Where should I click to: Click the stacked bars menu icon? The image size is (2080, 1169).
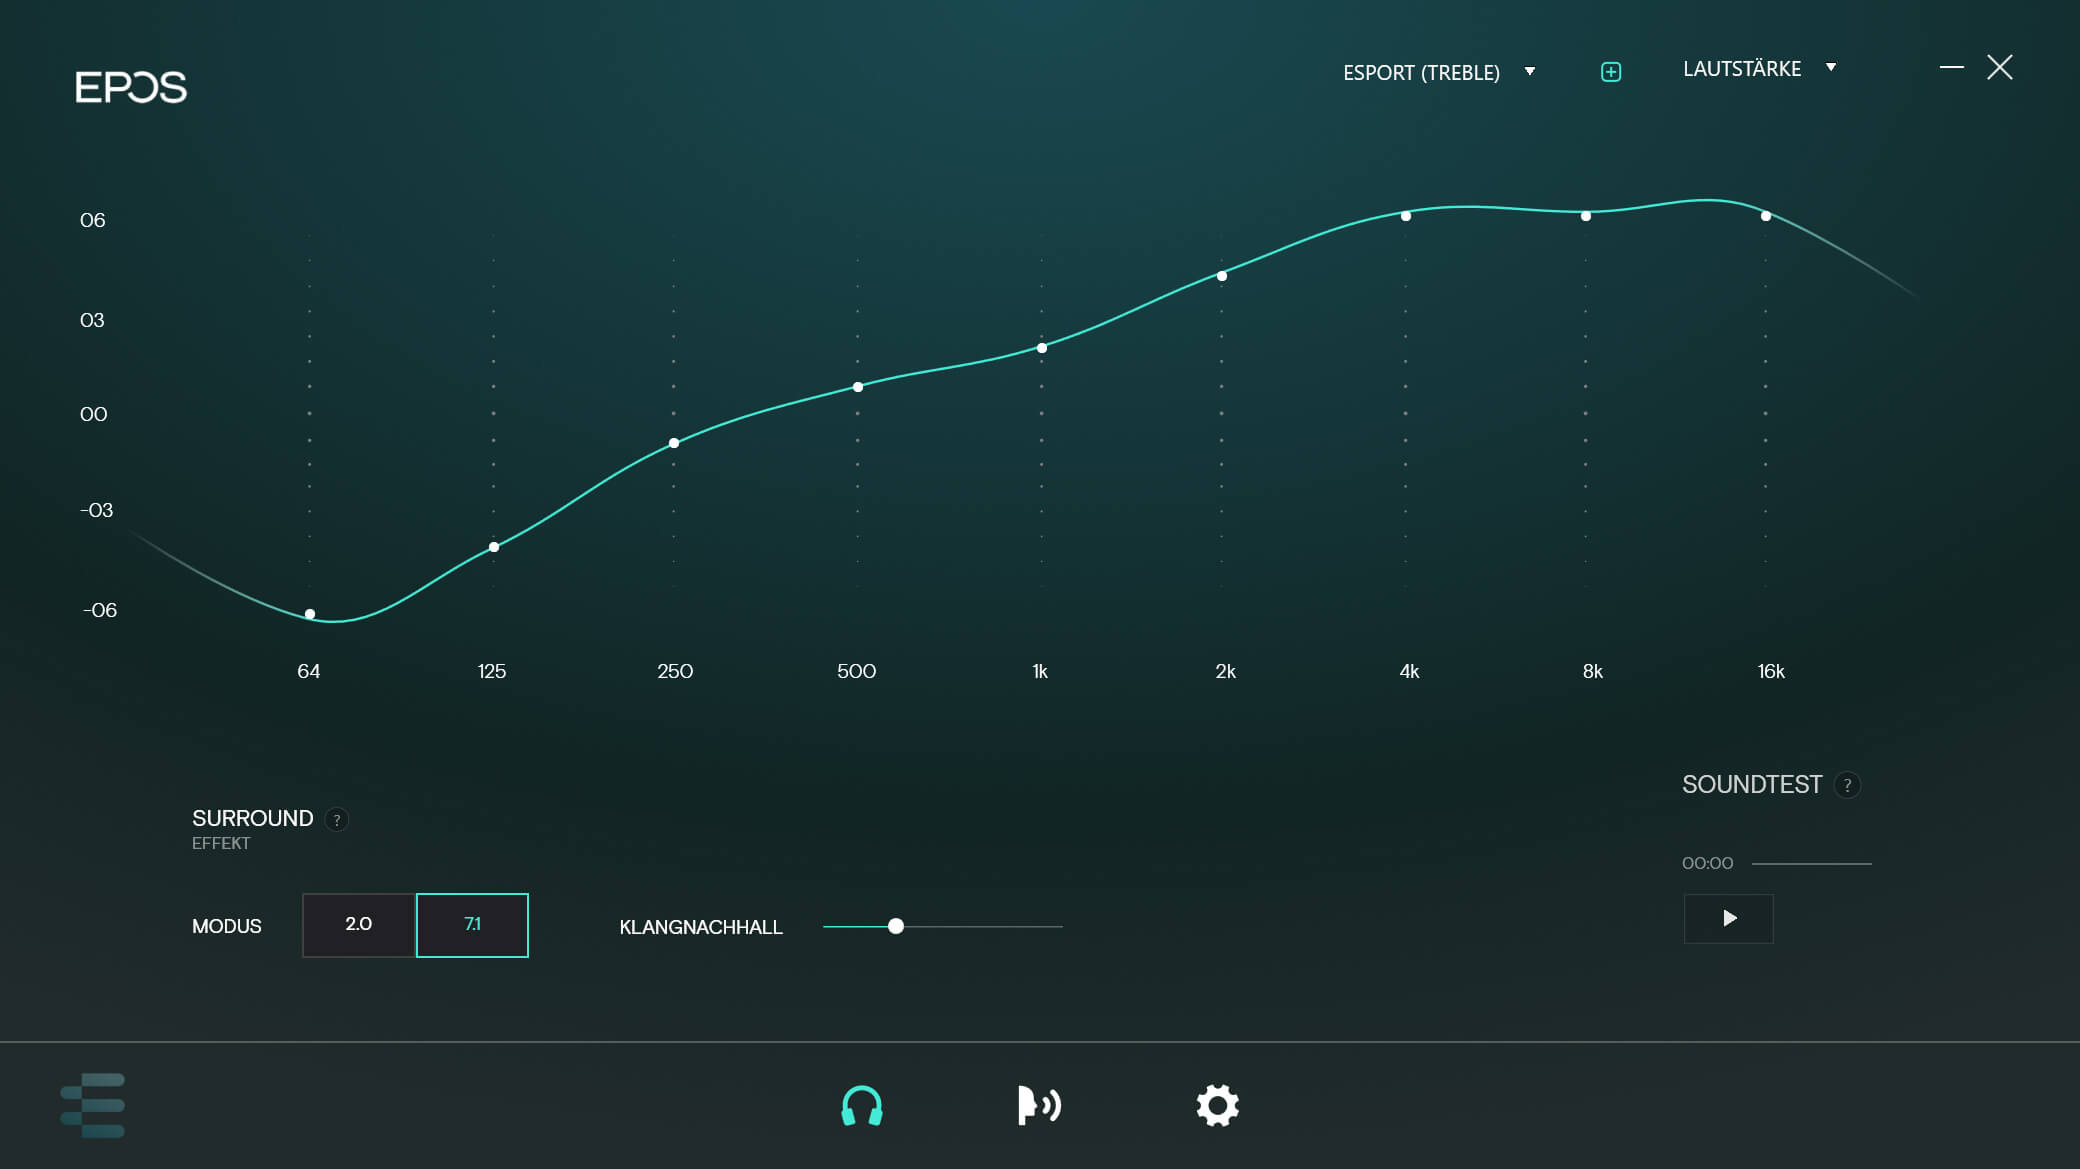pyautogui.click(x=93, y=1105)
